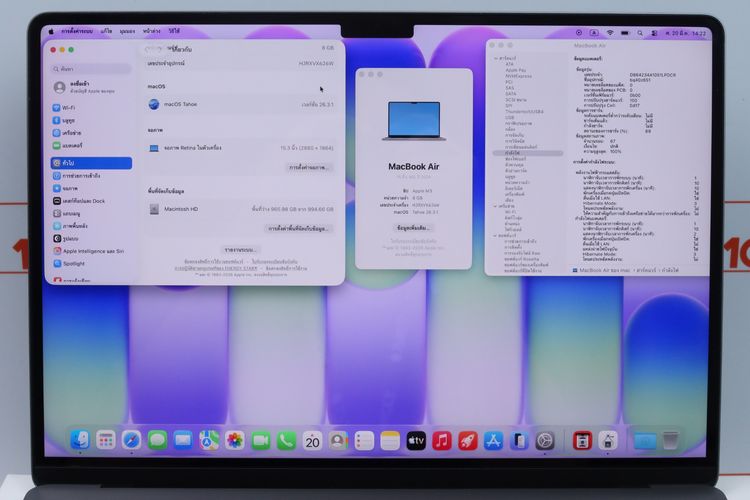Image resolution: width=750 pixels, height=500 pixels.
Task: Click the System Settings search field
Action: pyautogui.click(x=91, y=69)
